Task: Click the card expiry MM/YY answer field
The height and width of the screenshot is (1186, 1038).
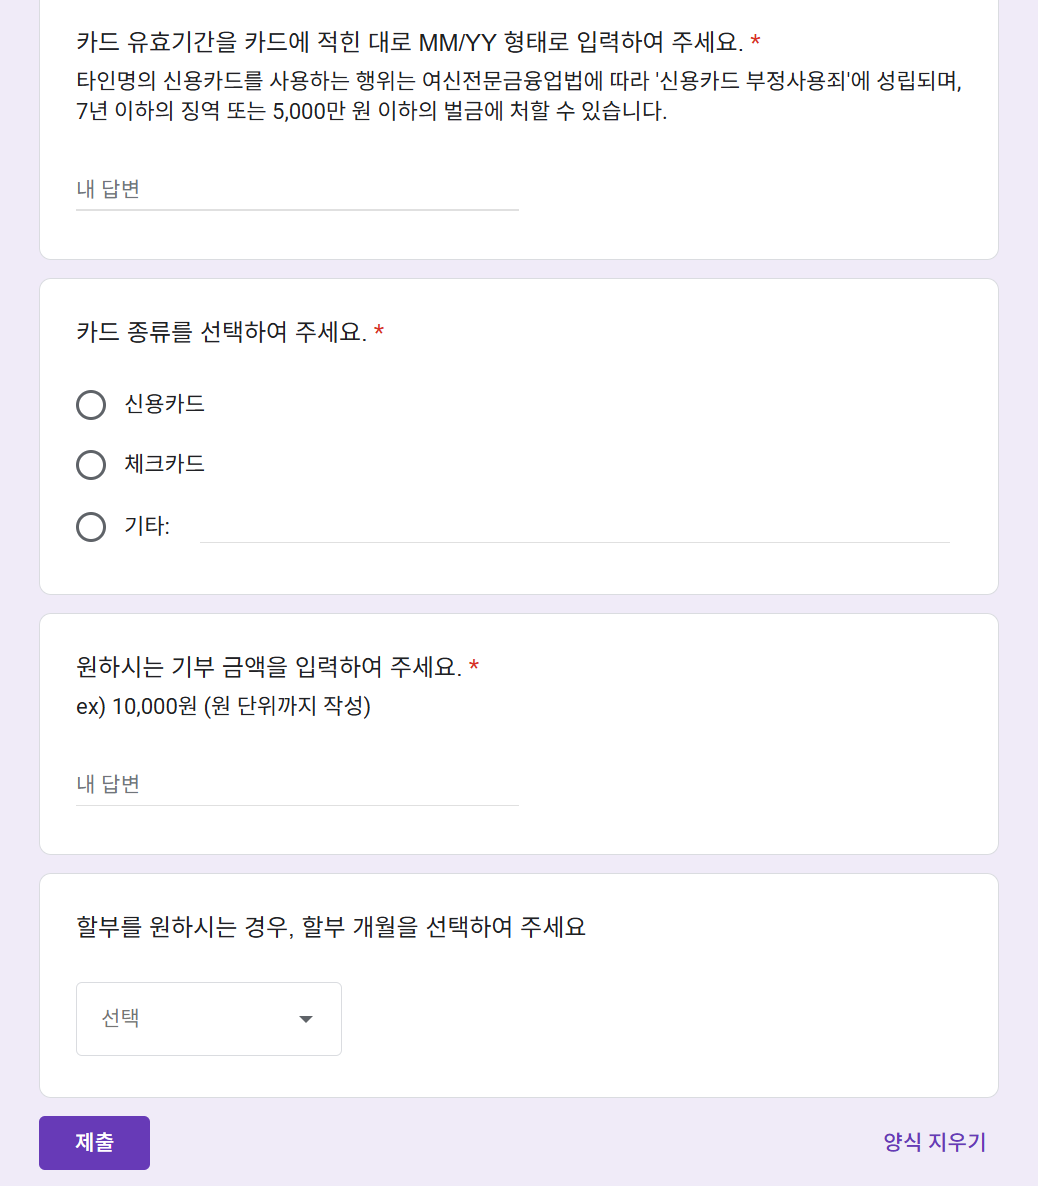Action: coord(297,189)
